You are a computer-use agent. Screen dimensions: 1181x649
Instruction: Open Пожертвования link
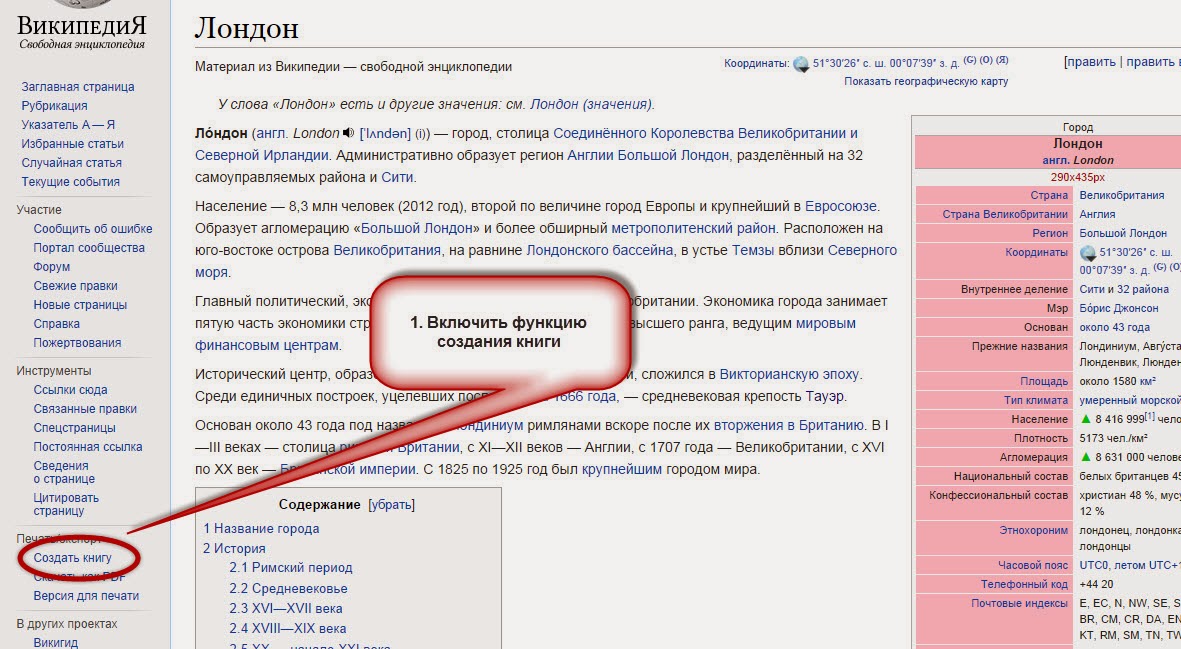77,343
